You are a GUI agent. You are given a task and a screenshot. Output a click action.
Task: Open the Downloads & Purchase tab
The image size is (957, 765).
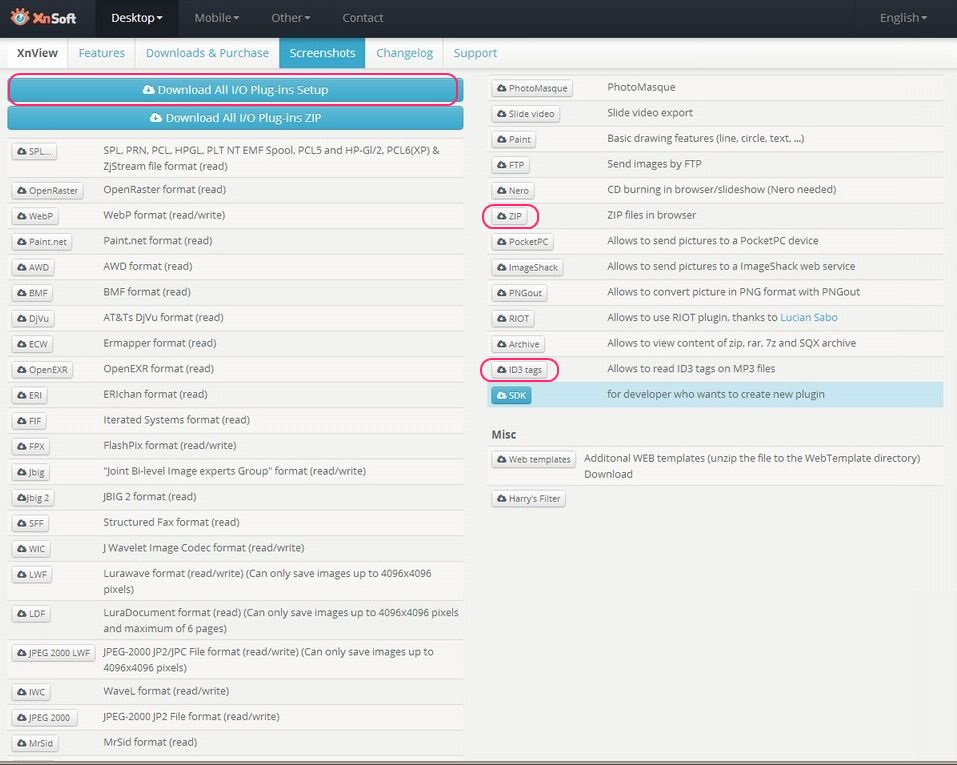click(207, 53)
